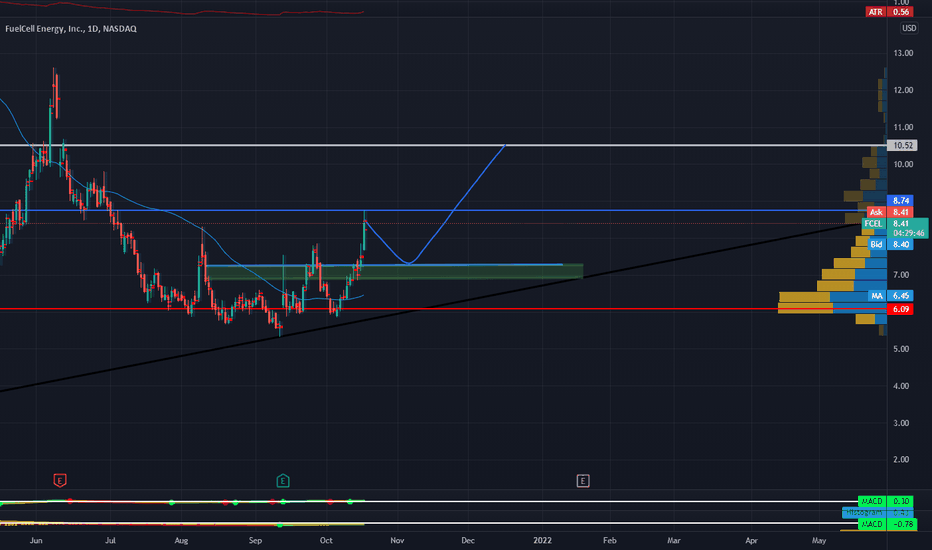This screenshot has width=932, height=550.
Task: Click the red 6.09 price label
Action: 900,309
